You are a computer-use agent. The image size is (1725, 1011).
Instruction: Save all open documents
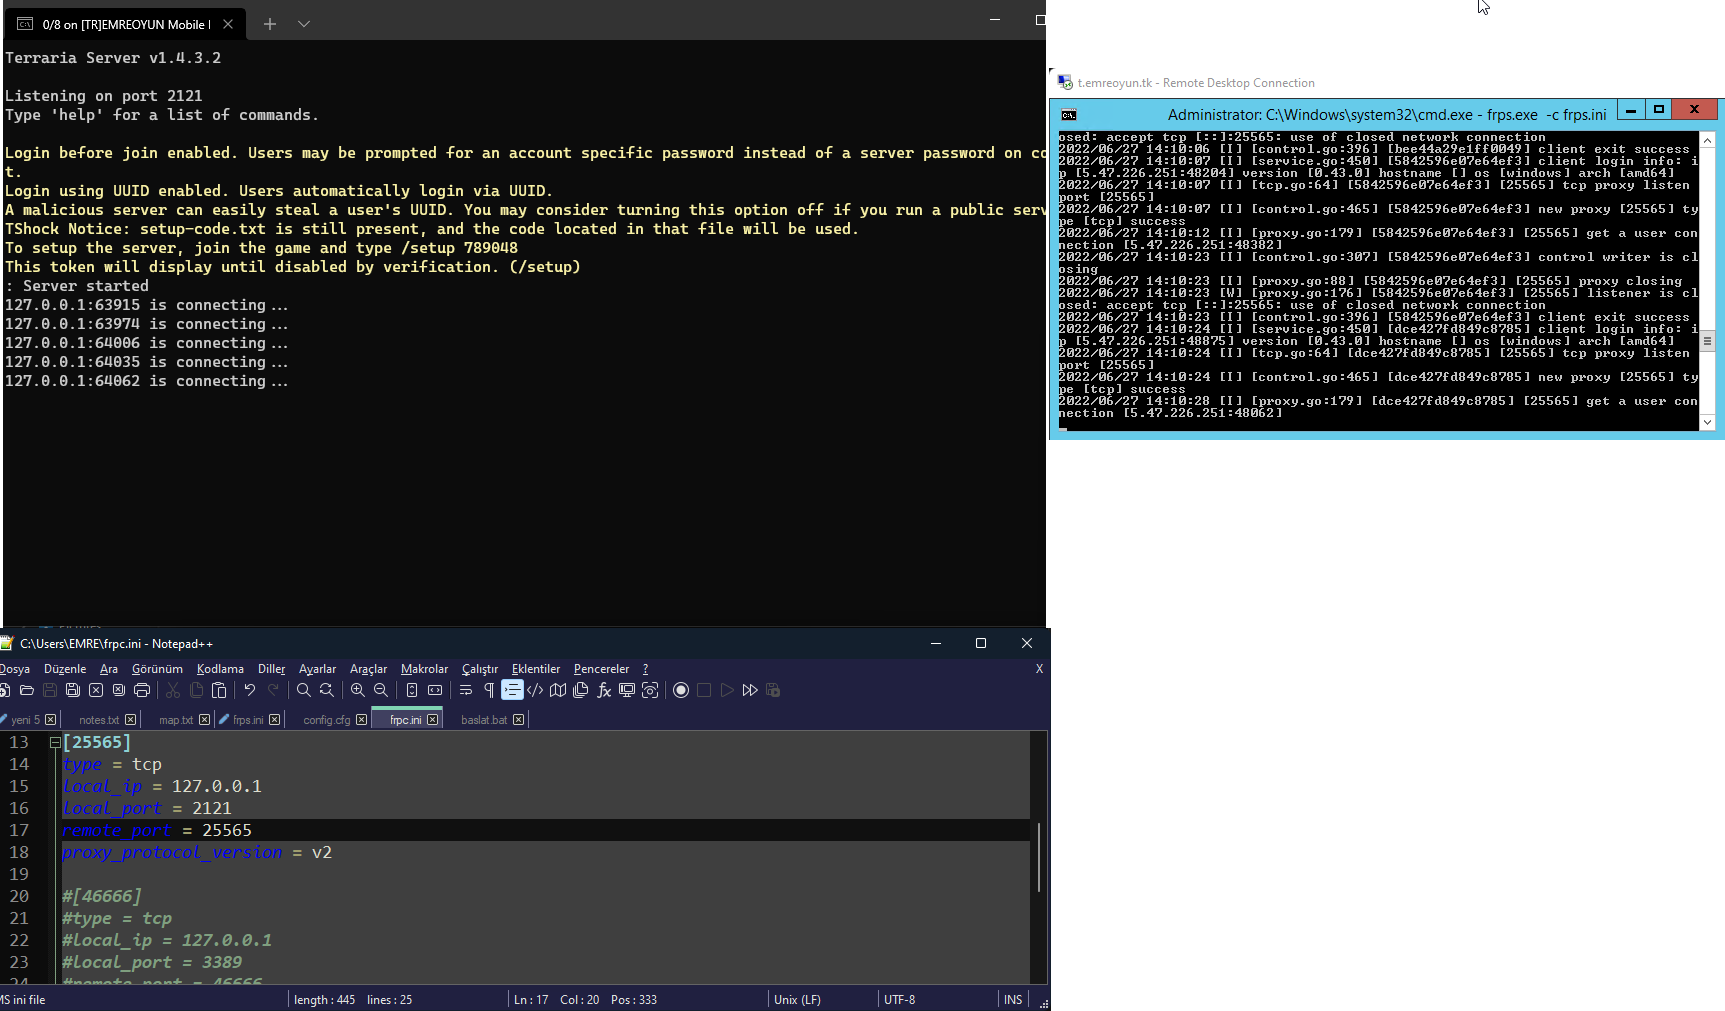(x=72, y=690)
